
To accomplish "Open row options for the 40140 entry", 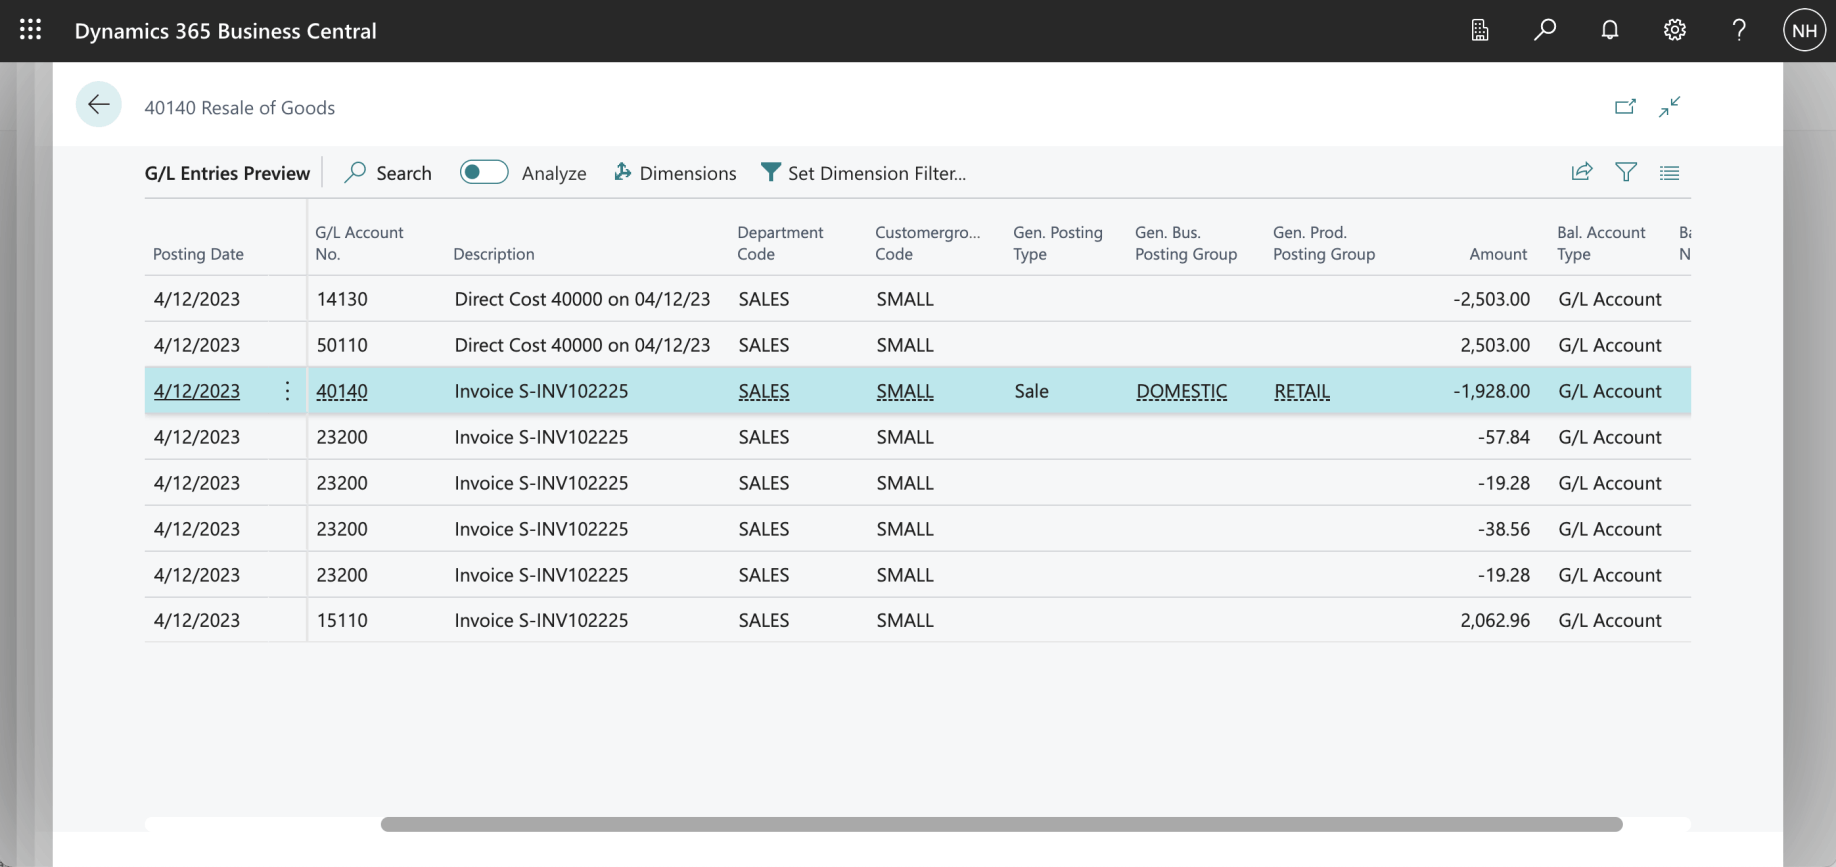I will pos(287,391).
